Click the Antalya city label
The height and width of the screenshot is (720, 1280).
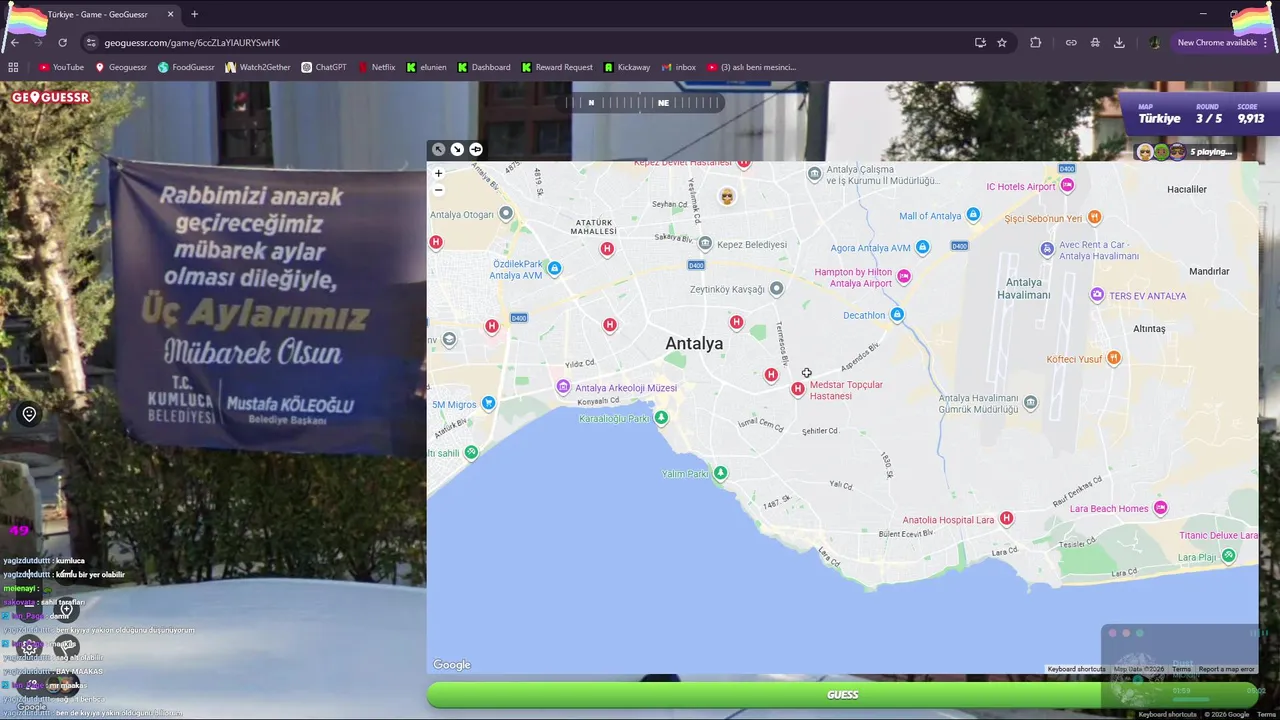pyautogui.click(x=694, y=343)
